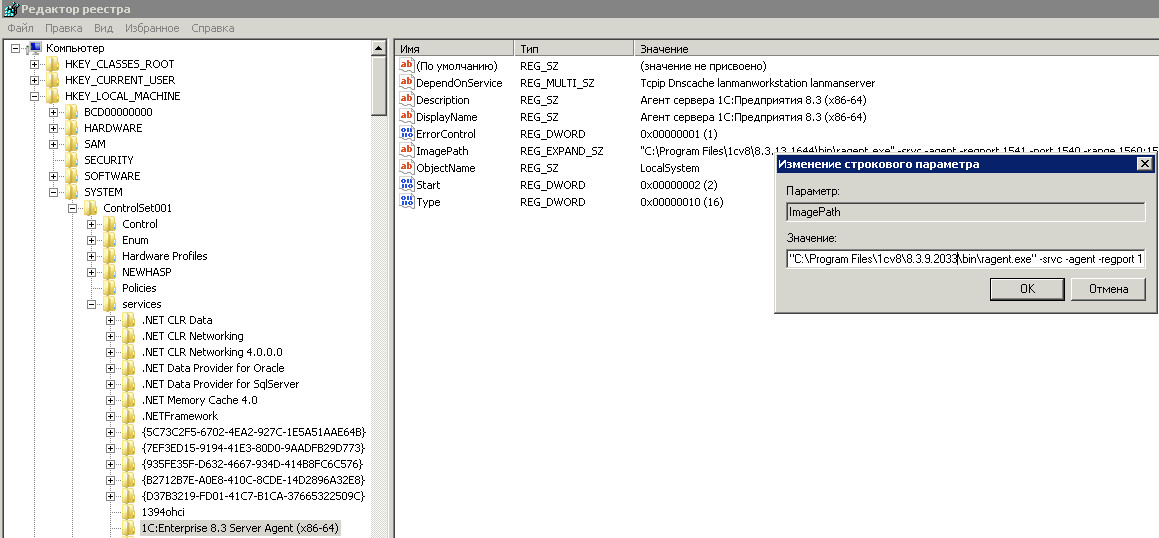The image size is (1159, 538).
Task: Sort values by the Значение column header
Action: [x=896, y=49]
